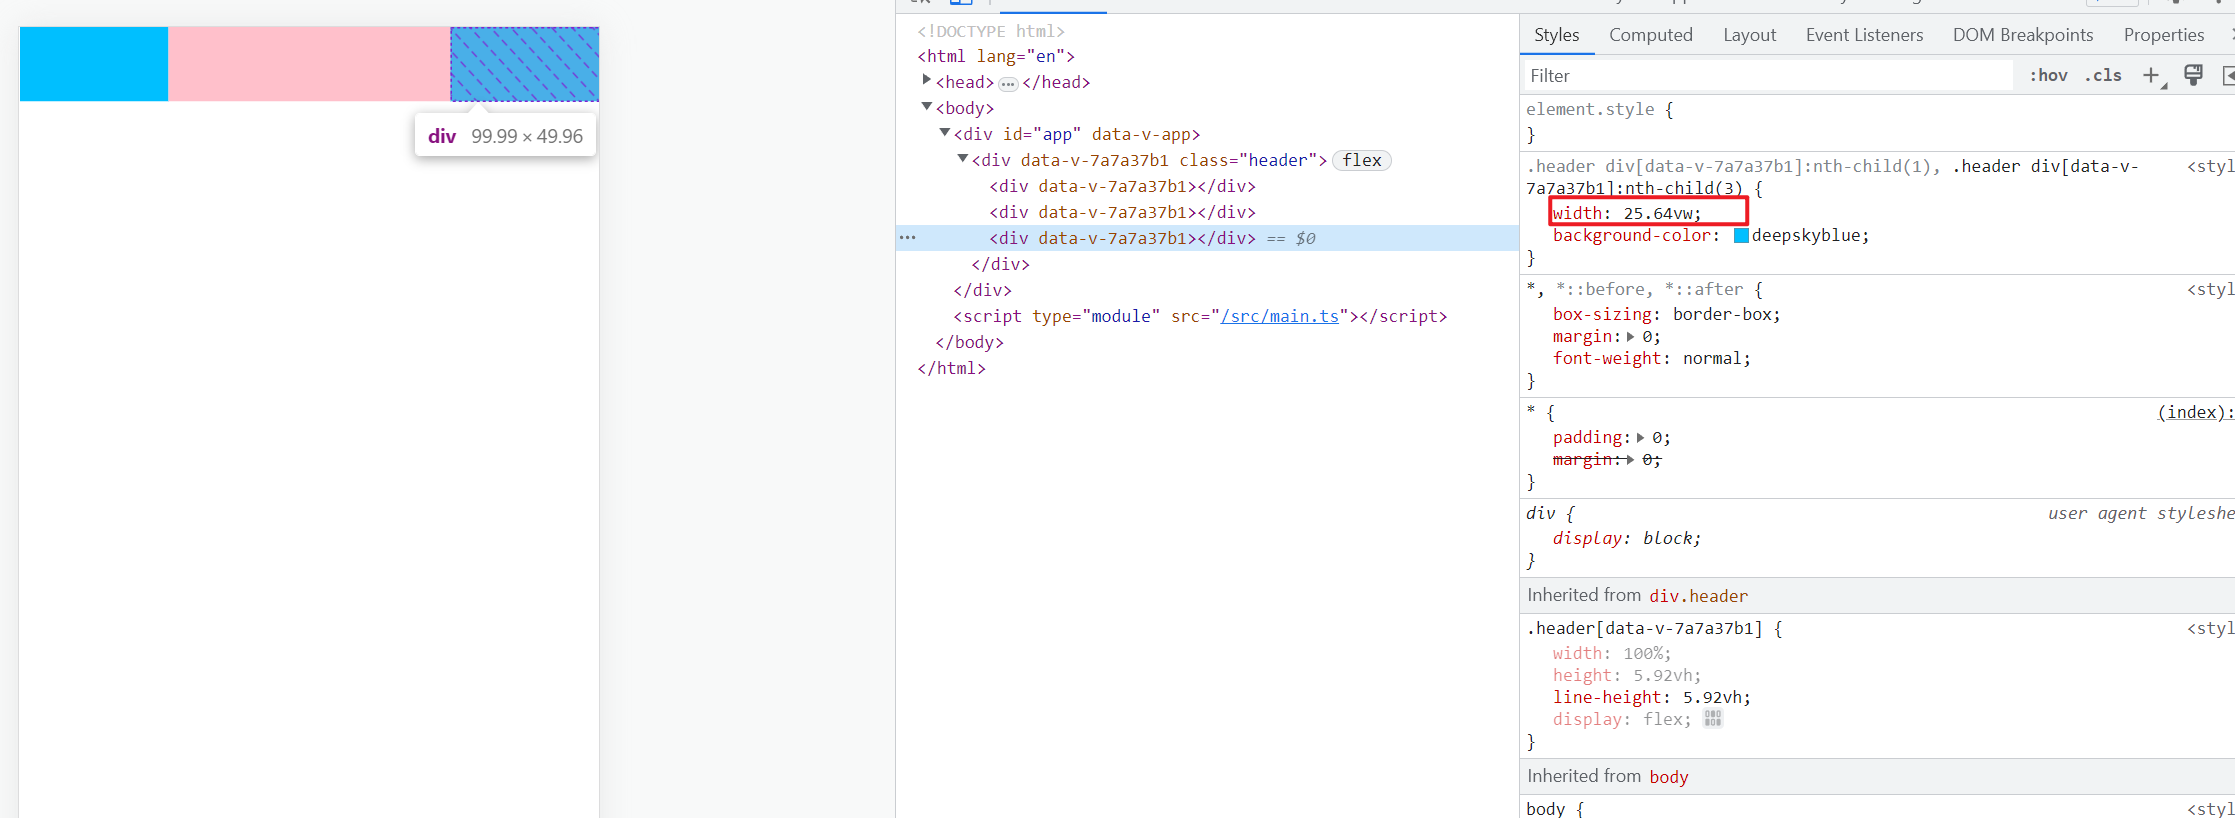This screenshot has width=2235, height=818.
Task: Toggle the :hov element state panel
Action: coord(2048,76)
